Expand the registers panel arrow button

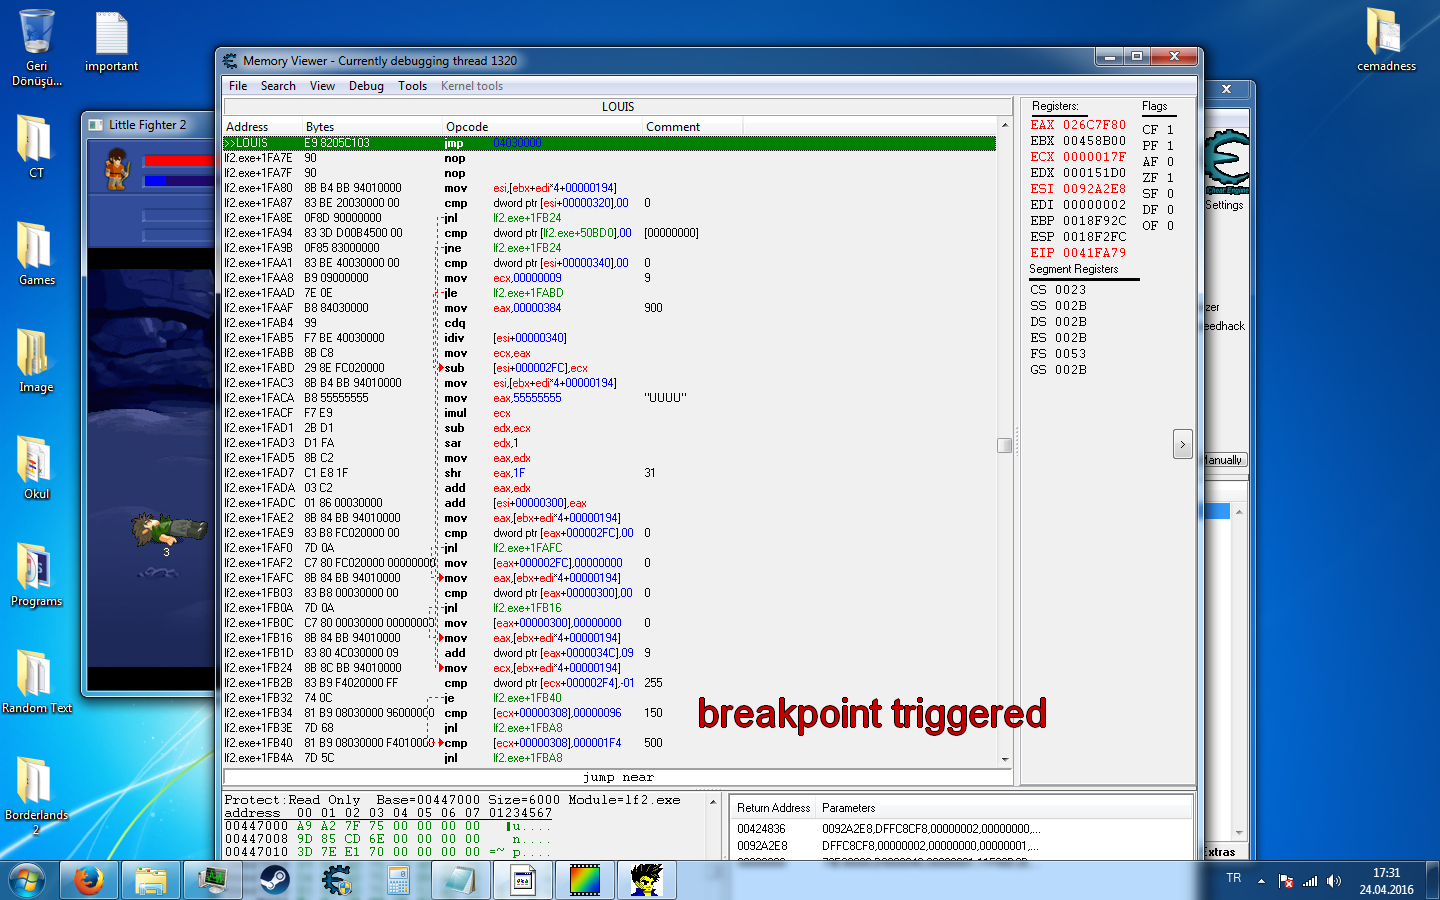point(1182,444)
